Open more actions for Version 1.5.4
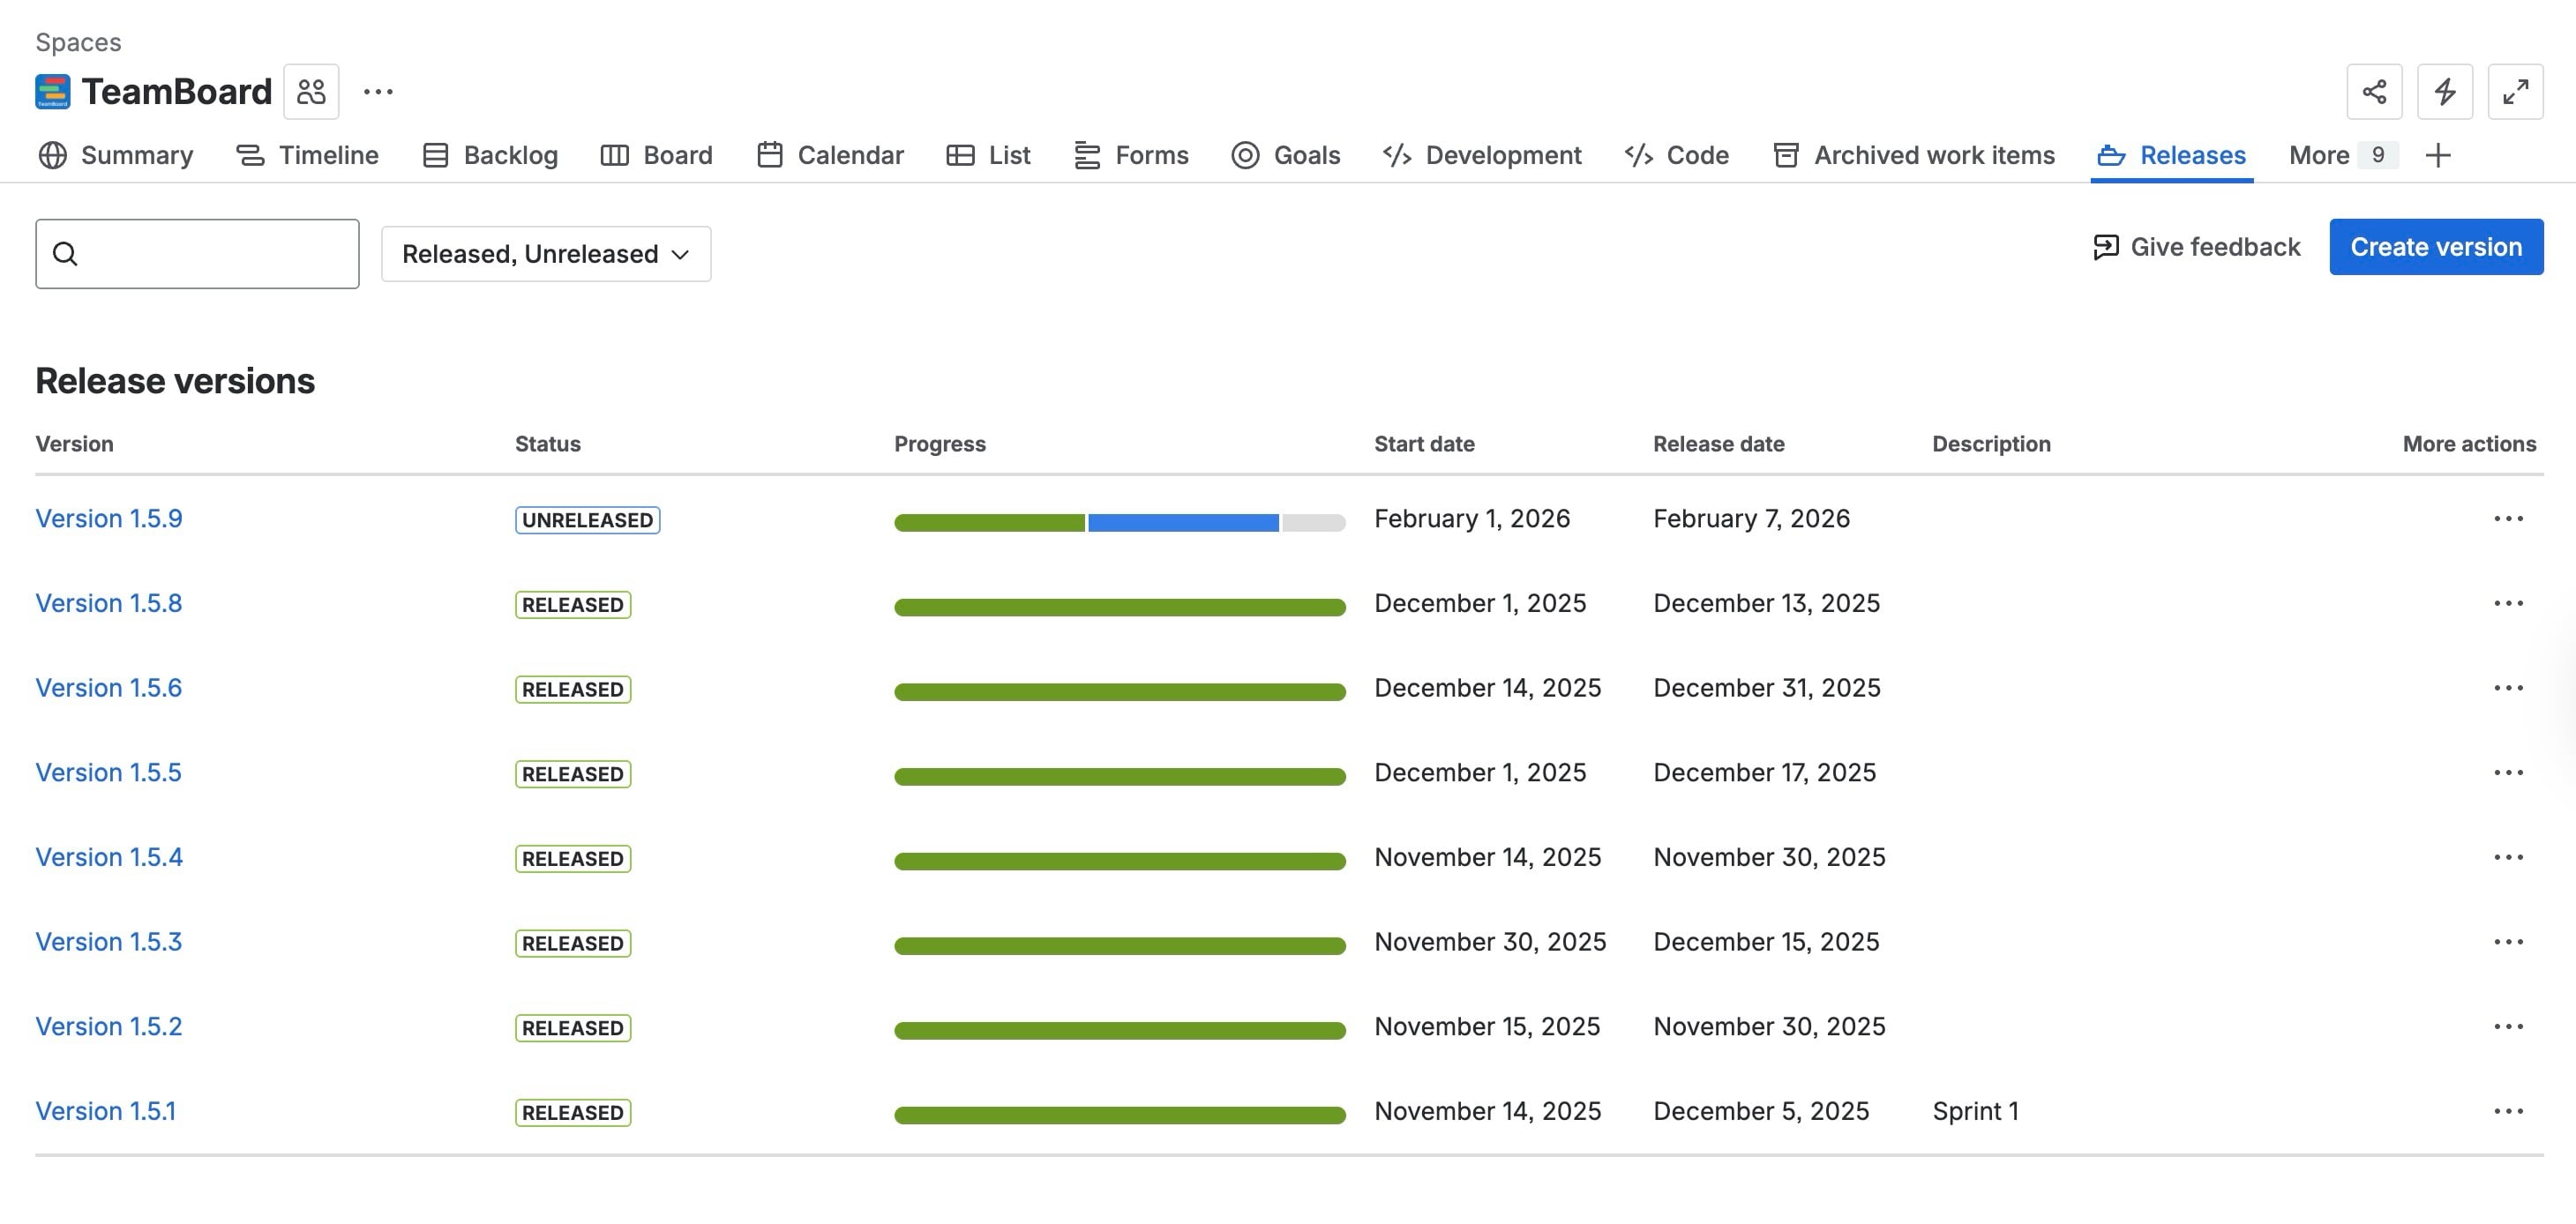Image resolution: width=2576 pixels, height=1224 pixels. [x=2508, y=858]
